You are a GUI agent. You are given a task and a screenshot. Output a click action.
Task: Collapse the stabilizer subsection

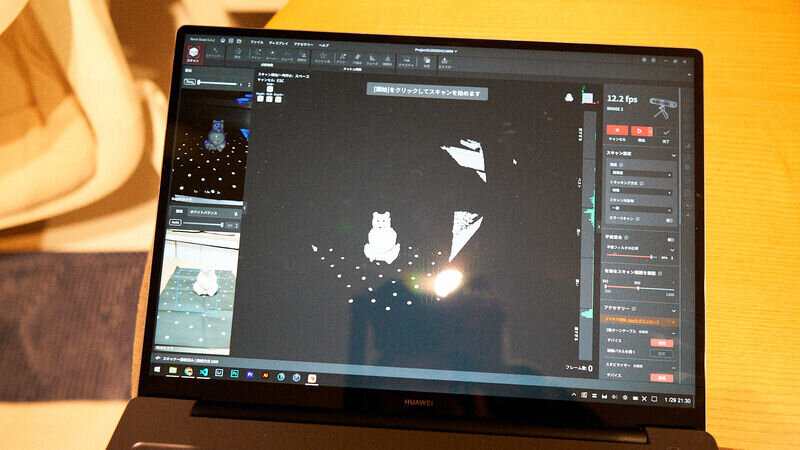(x=674, y=368)
